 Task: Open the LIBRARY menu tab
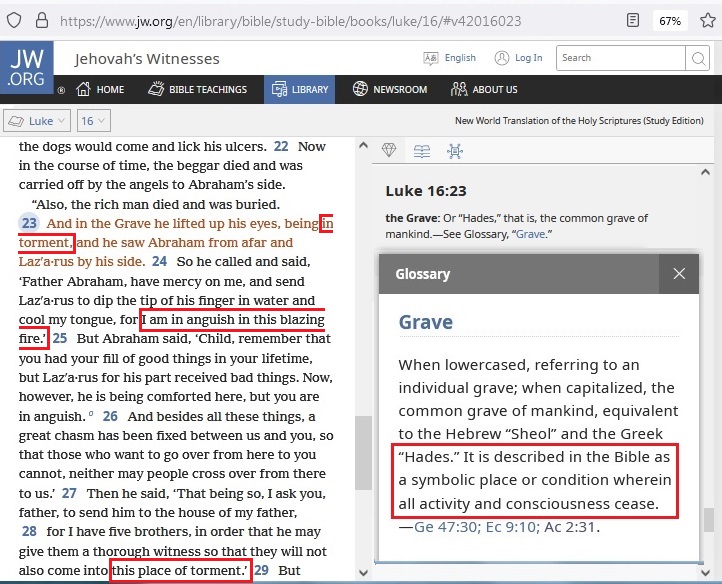click(299, 89)
